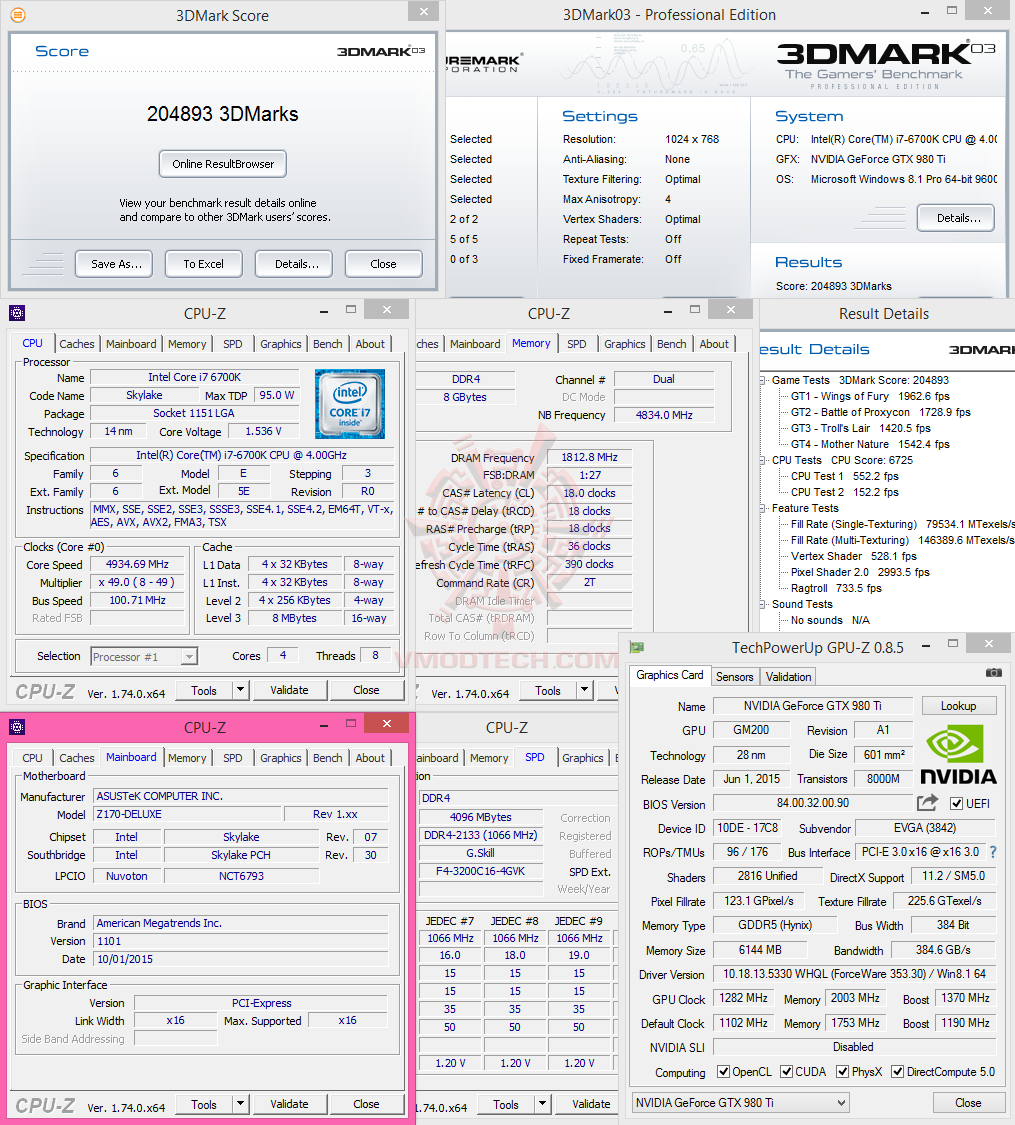Click the orange 3DMark Score window icon
Image resolution: width=1015 pixels, height=1125 pixels.
pos(18,14)
